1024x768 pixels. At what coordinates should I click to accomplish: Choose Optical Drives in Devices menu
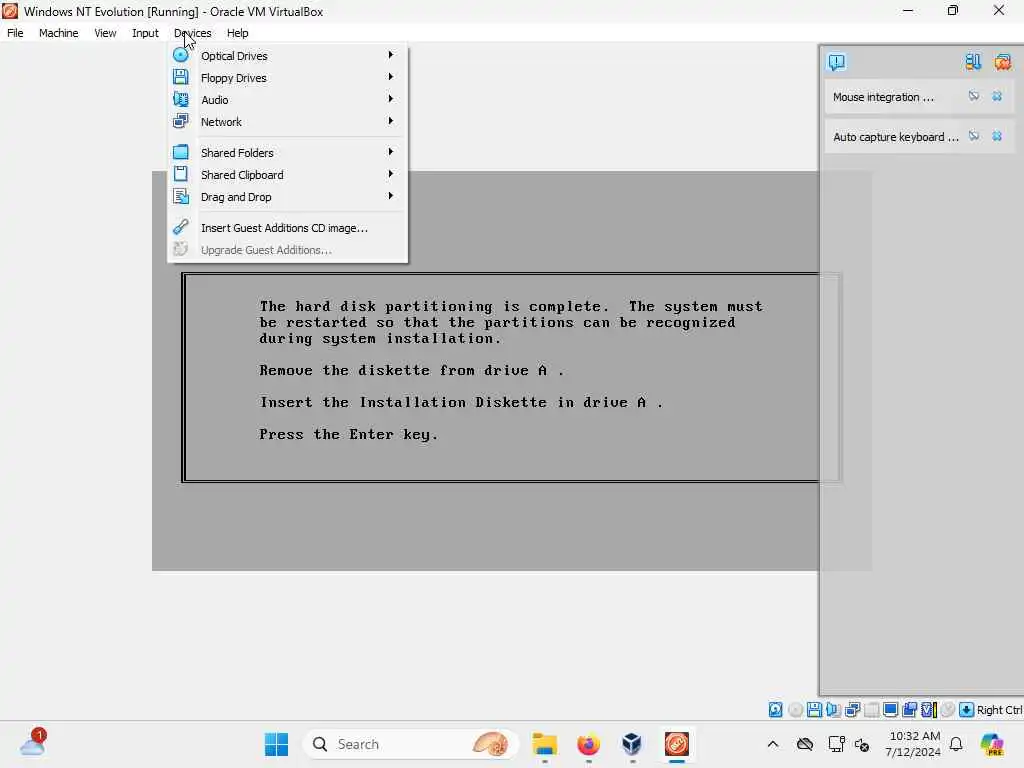[x=287, y=56]
